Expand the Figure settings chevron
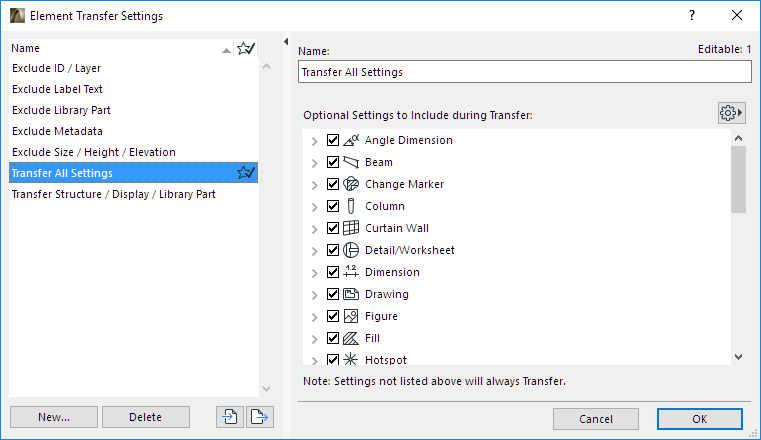This screenshot has height=440, width=761. coord(314,317)
